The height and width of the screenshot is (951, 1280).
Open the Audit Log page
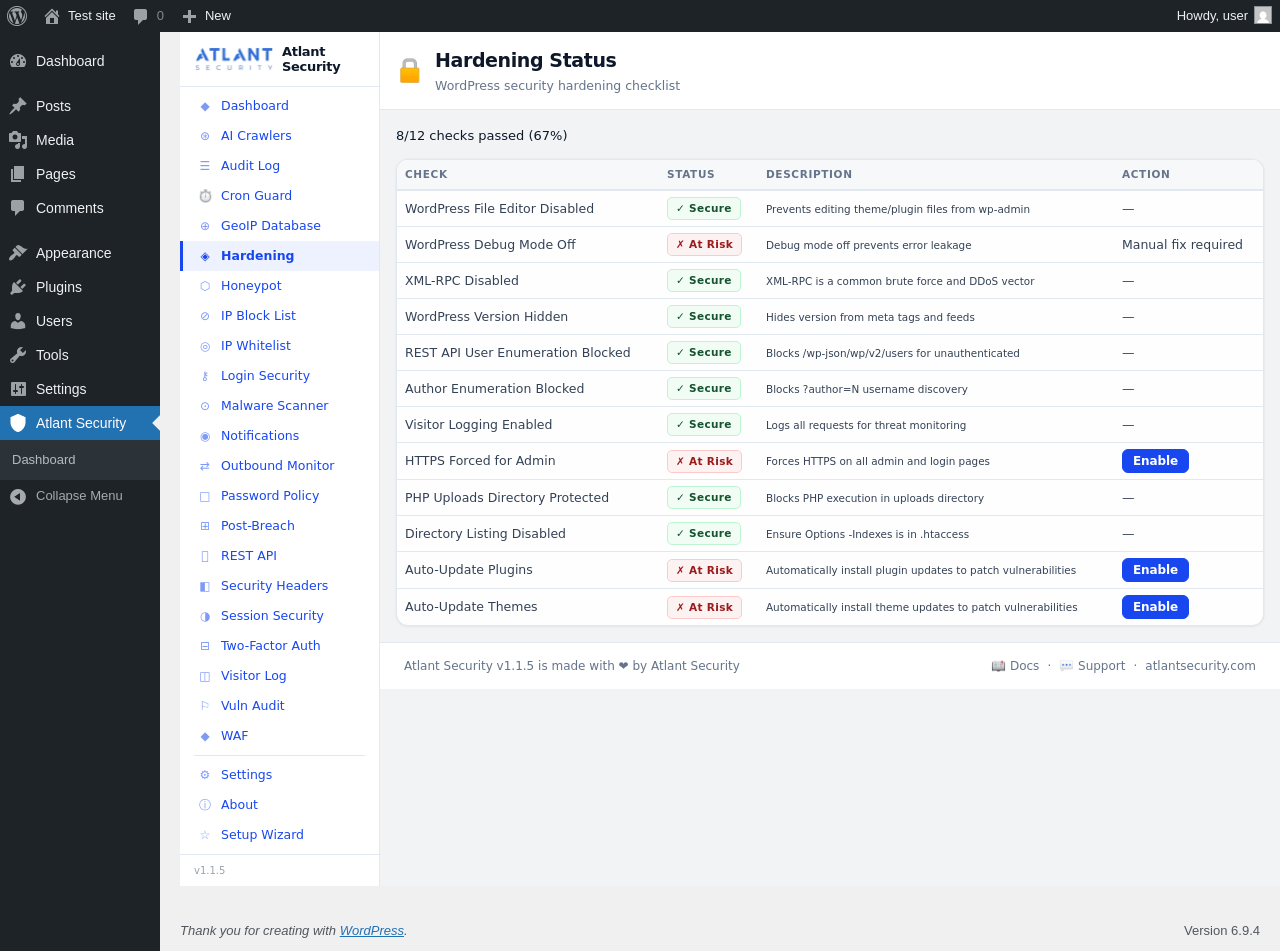tap(280, 166)
